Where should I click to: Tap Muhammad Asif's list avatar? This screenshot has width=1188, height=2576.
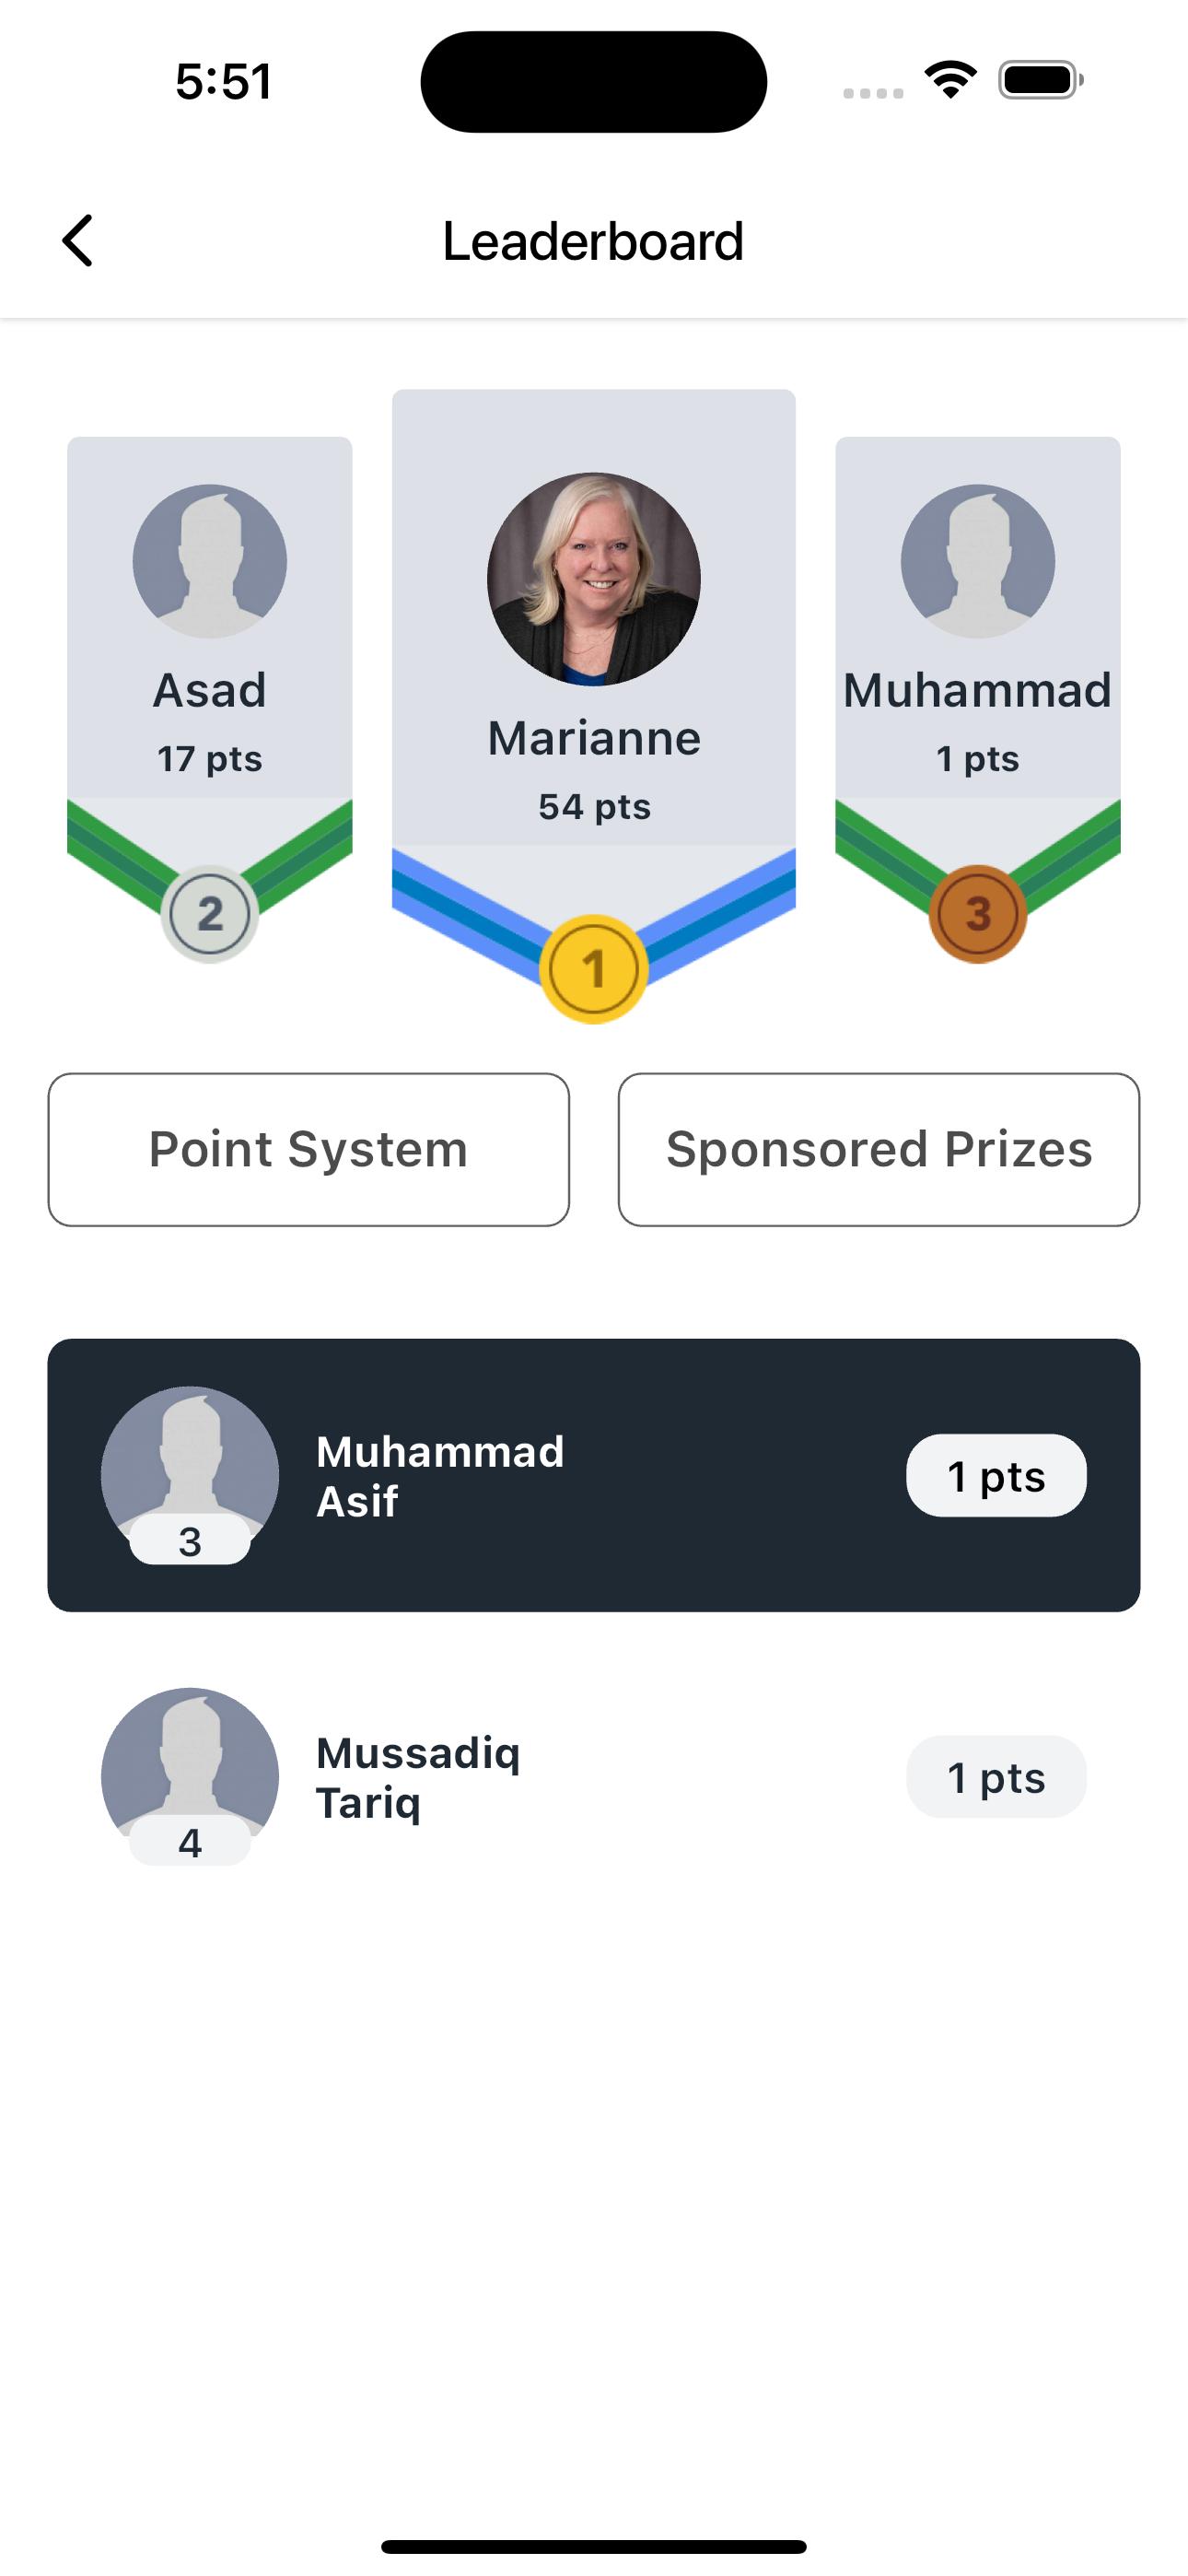click(x=190, y=1460)
